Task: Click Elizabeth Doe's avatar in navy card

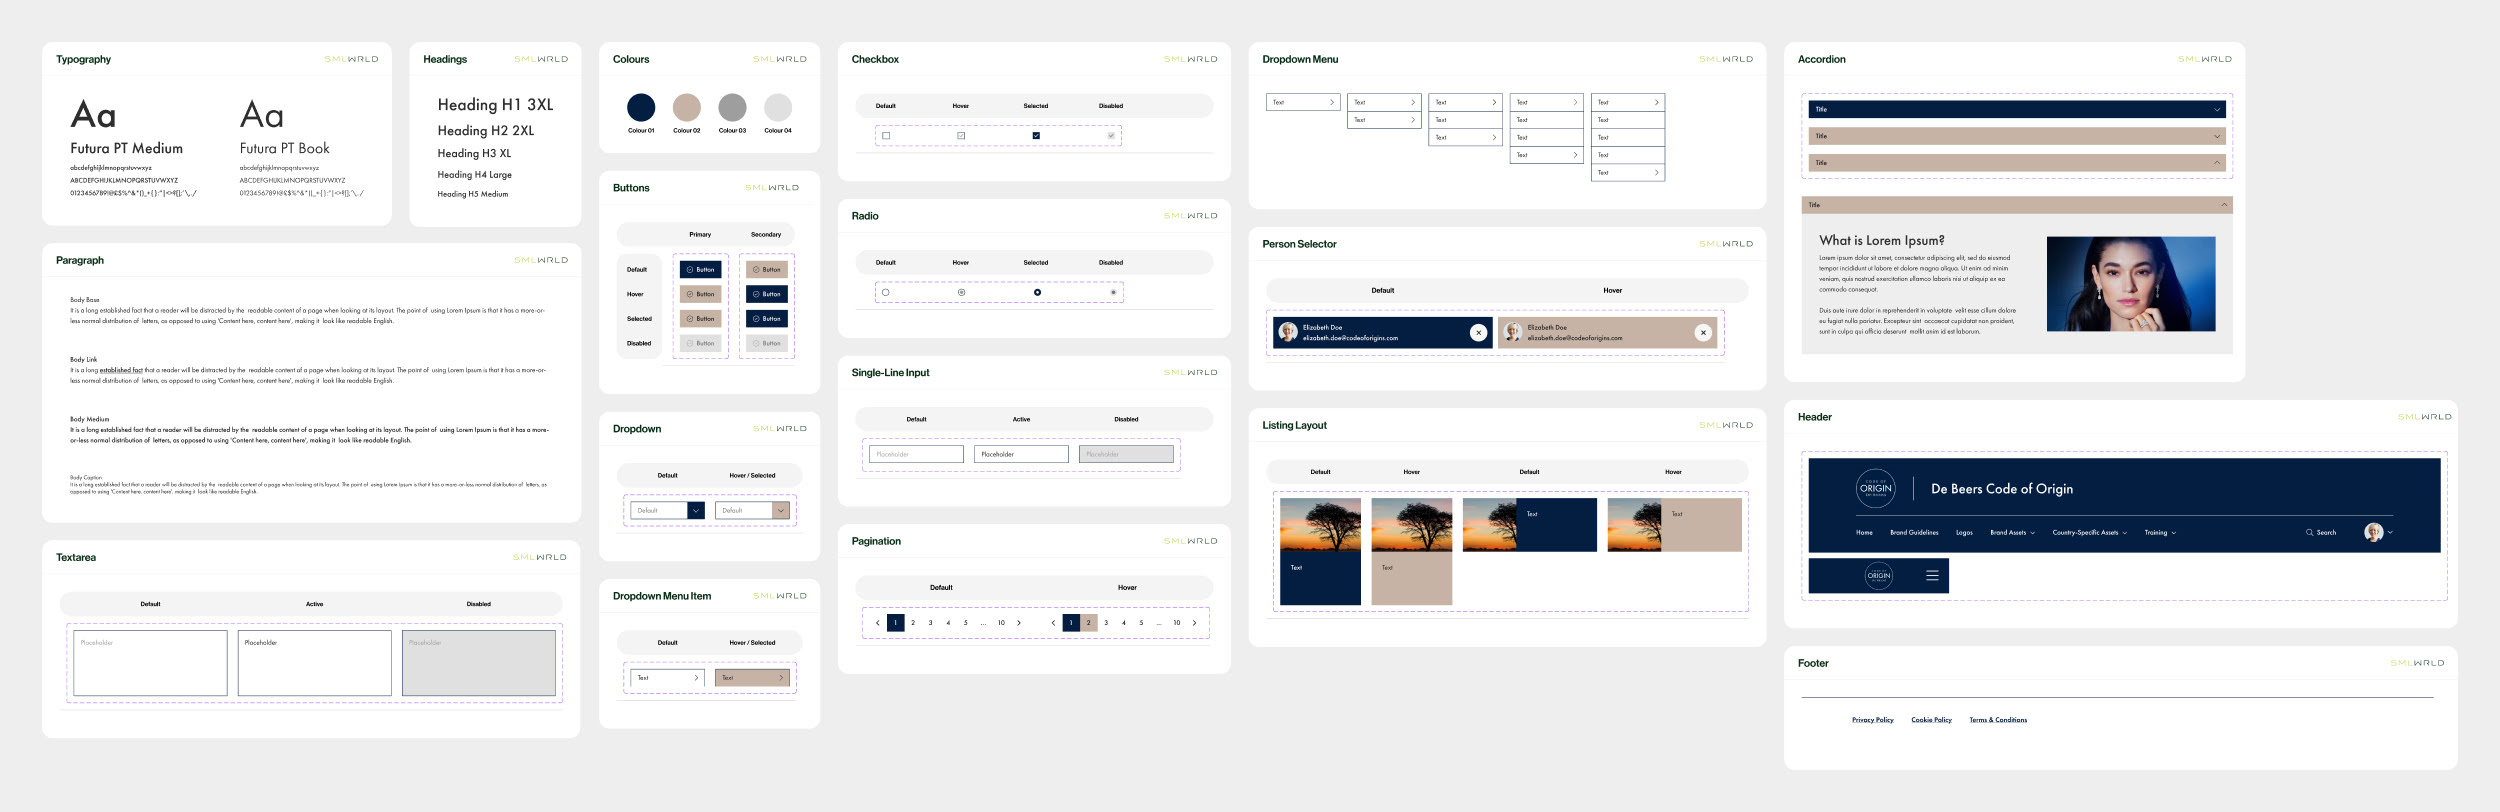Action: (x=1288, y=332)
